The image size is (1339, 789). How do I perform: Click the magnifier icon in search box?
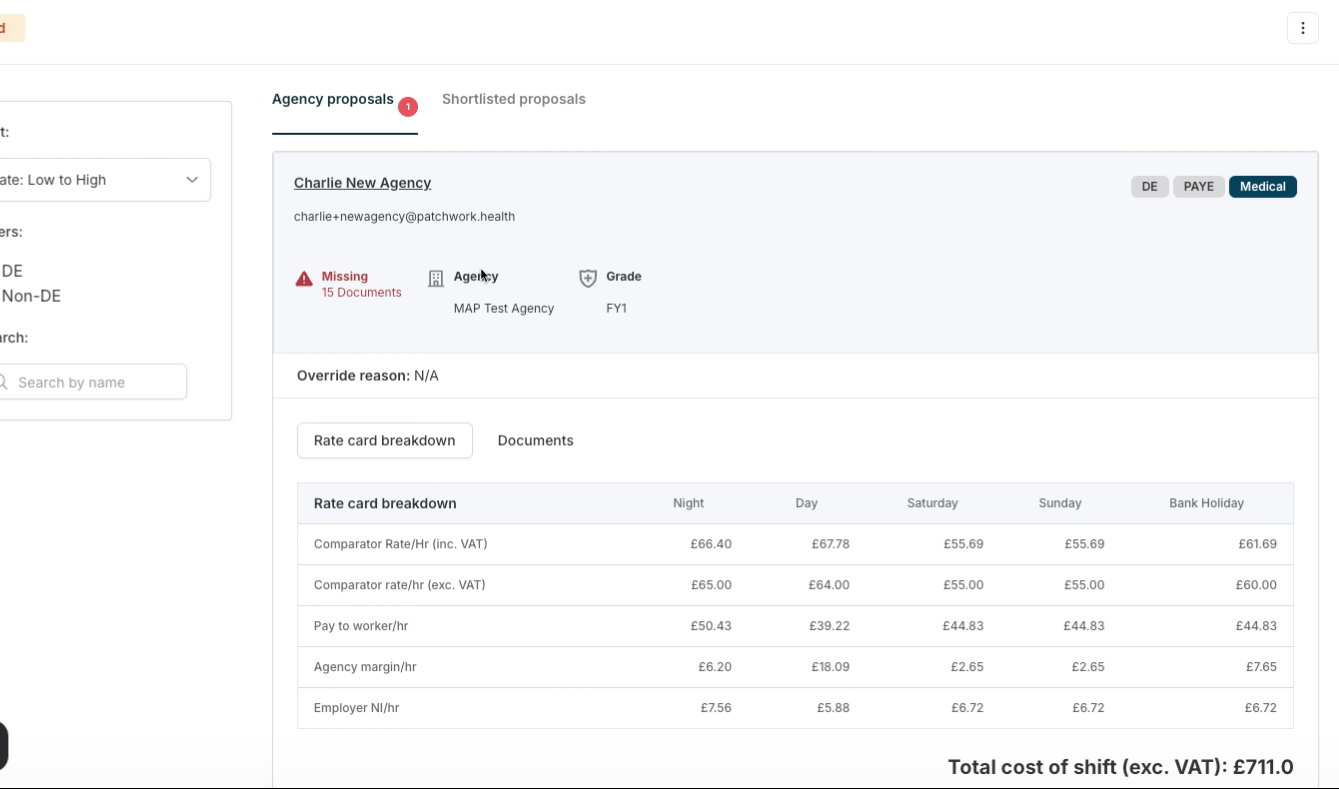tap(4, 382)
